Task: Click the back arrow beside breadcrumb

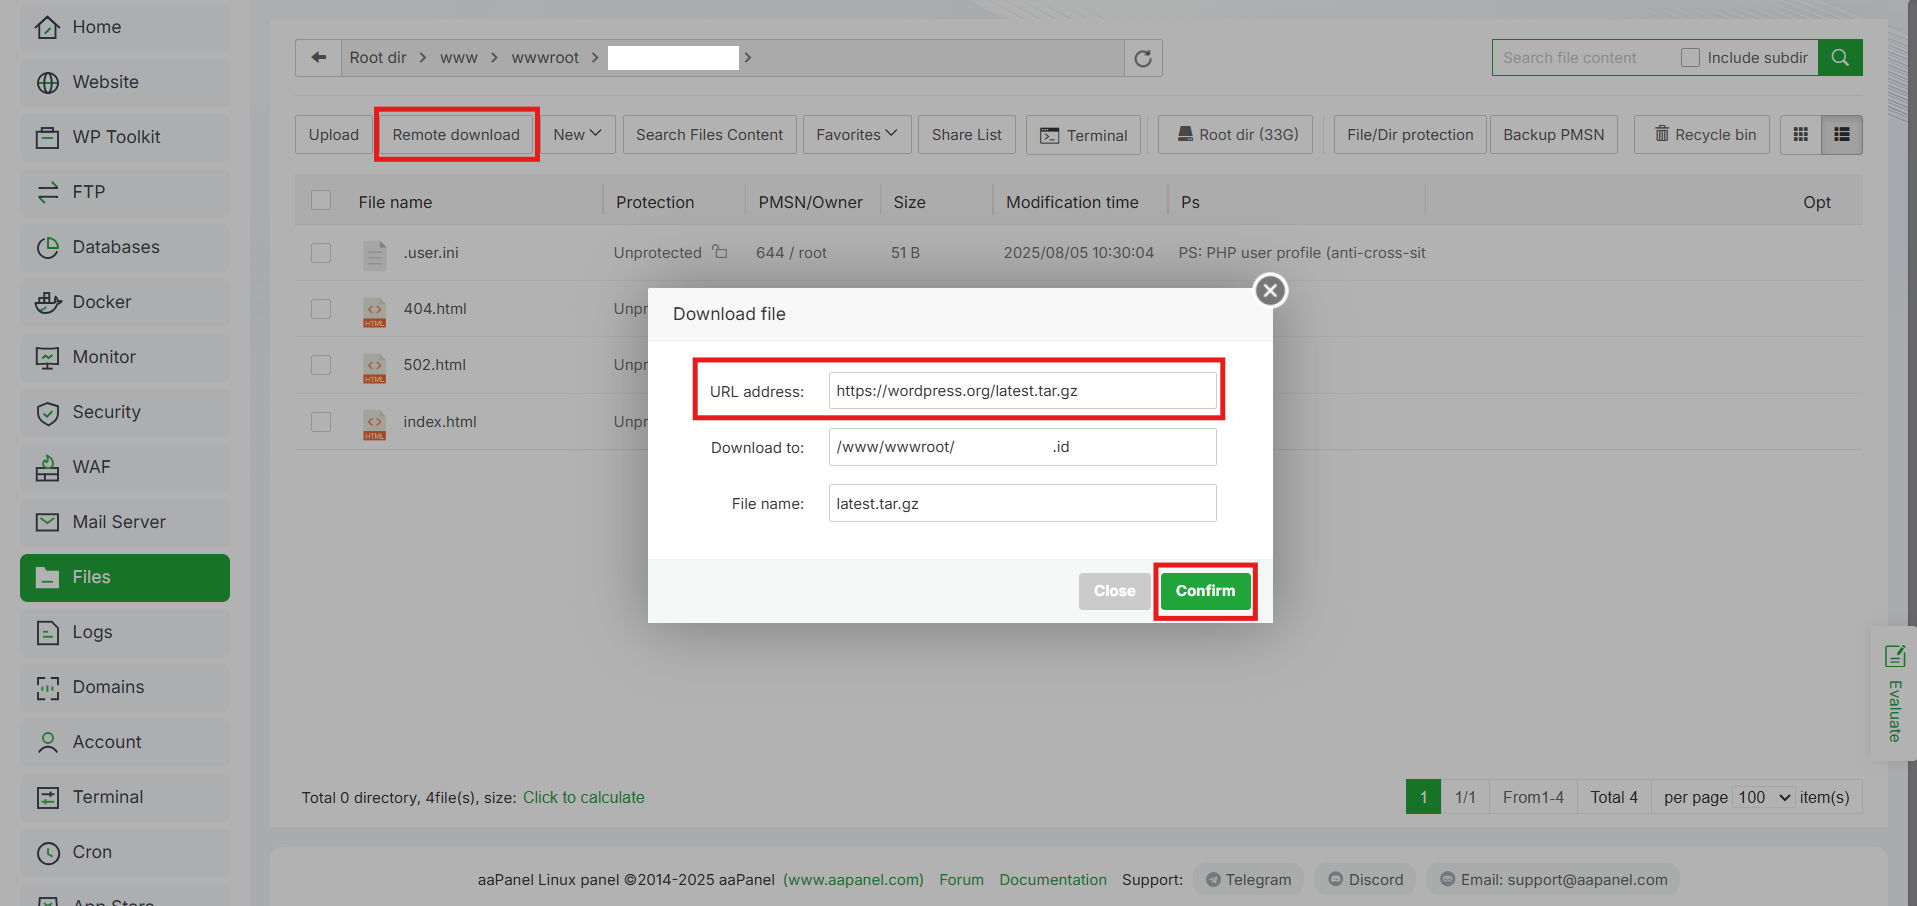Action: pyautogui.click(x=318, y=57)
